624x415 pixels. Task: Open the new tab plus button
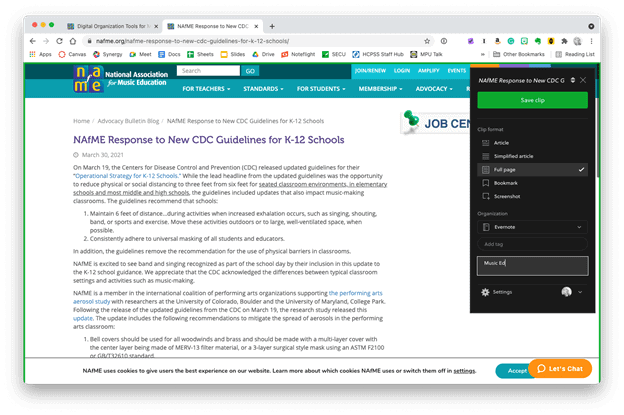coord(272,26)
